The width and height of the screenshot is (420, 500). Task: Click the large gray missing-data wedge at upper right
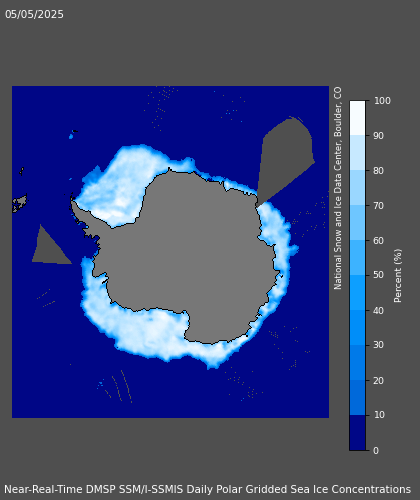coord(285,160)
